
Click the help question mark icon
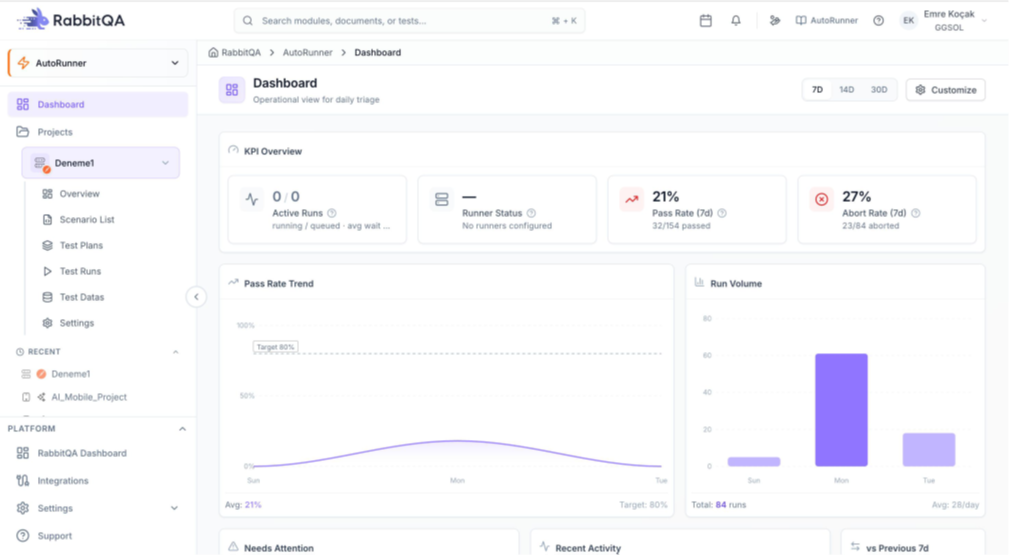click(878, 20)
